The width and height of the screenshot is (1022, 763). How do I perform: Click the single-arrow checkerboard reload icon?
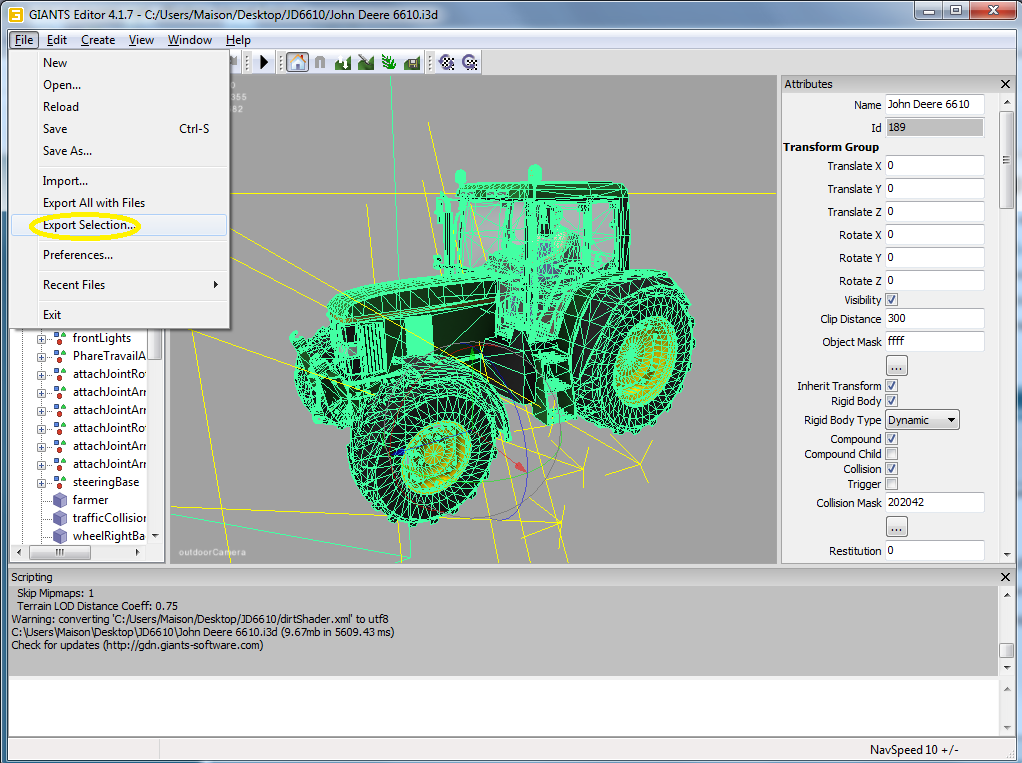[469, 63]
